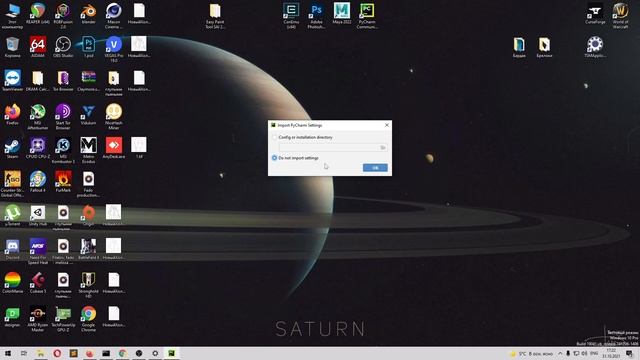The height and width of the screenshot is (360, 640).
Task: Open the ConEmu (x64) shortcut
Action: [x=291, y=16]
